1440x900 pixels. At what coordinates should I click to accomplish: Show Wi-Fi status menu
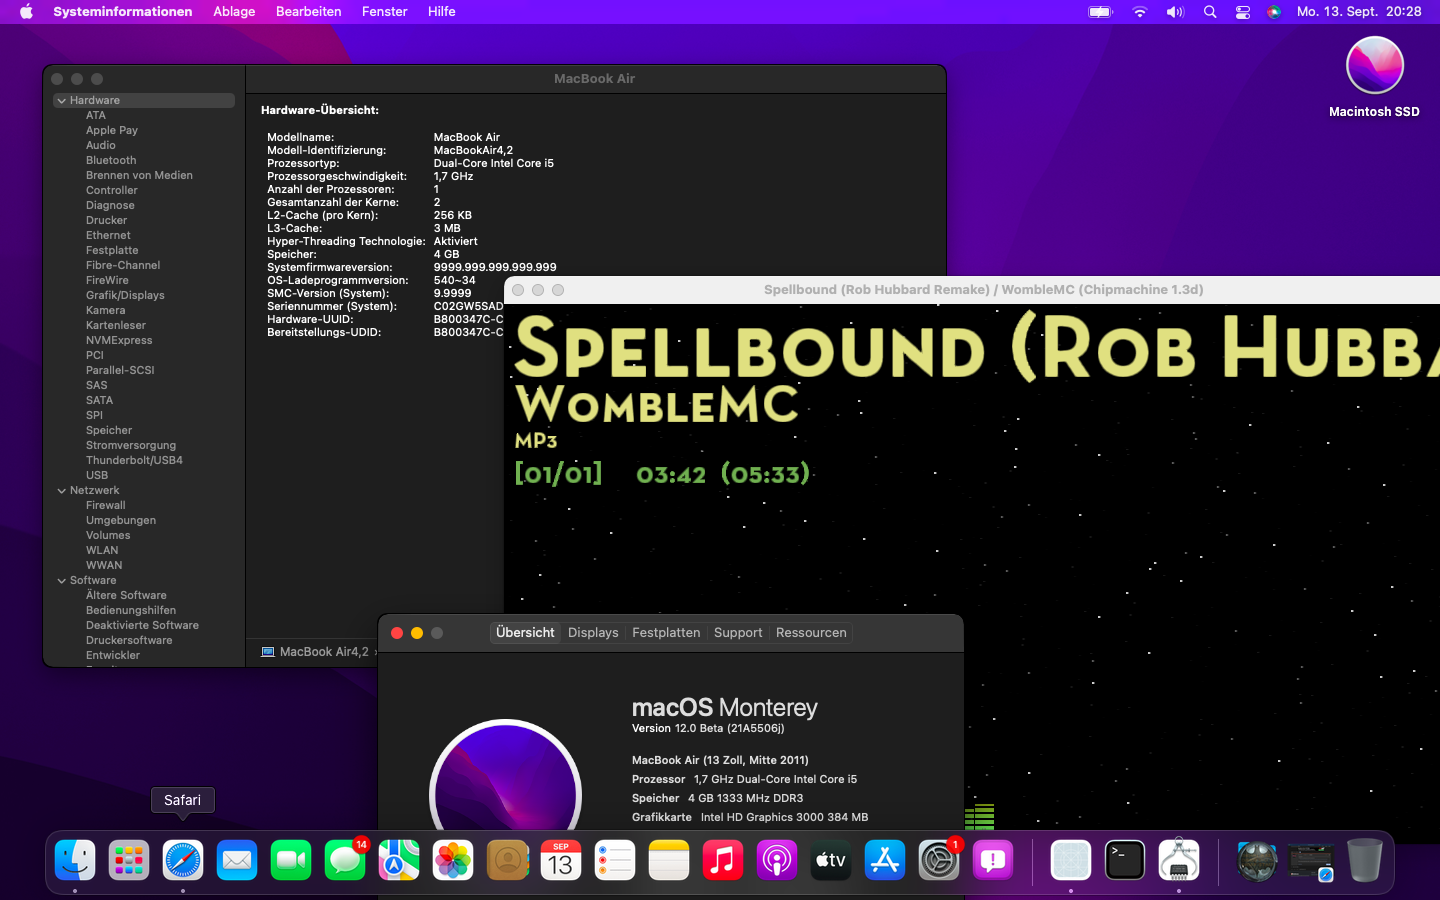[1140, 12]
